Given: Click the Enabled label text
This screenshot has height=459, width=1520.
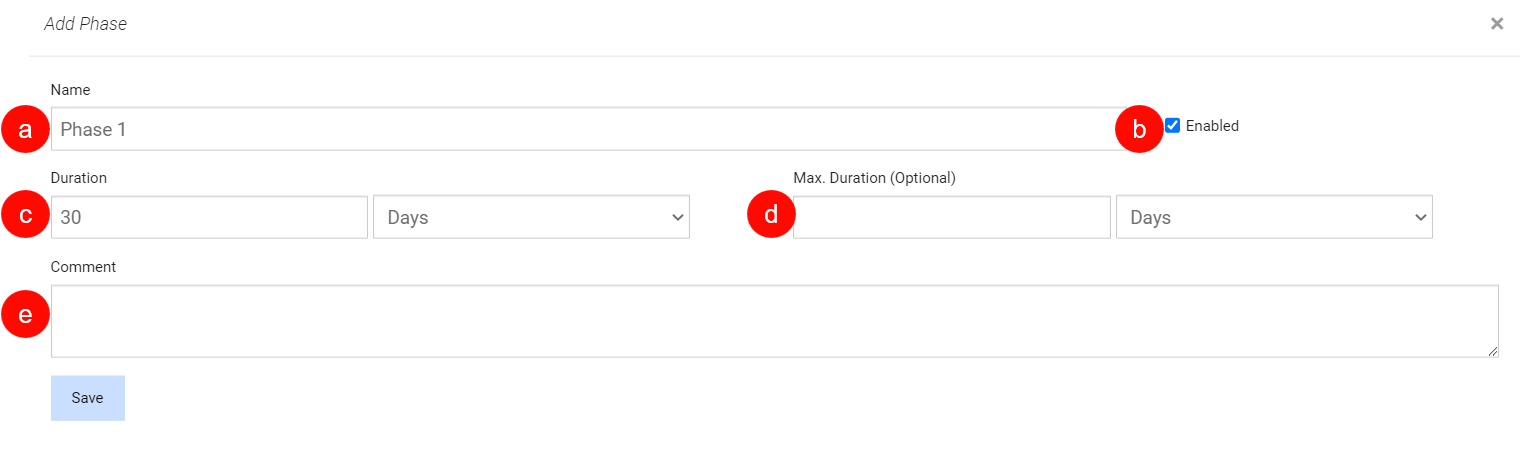Looking at the screenshot, I should (1212, 126).
